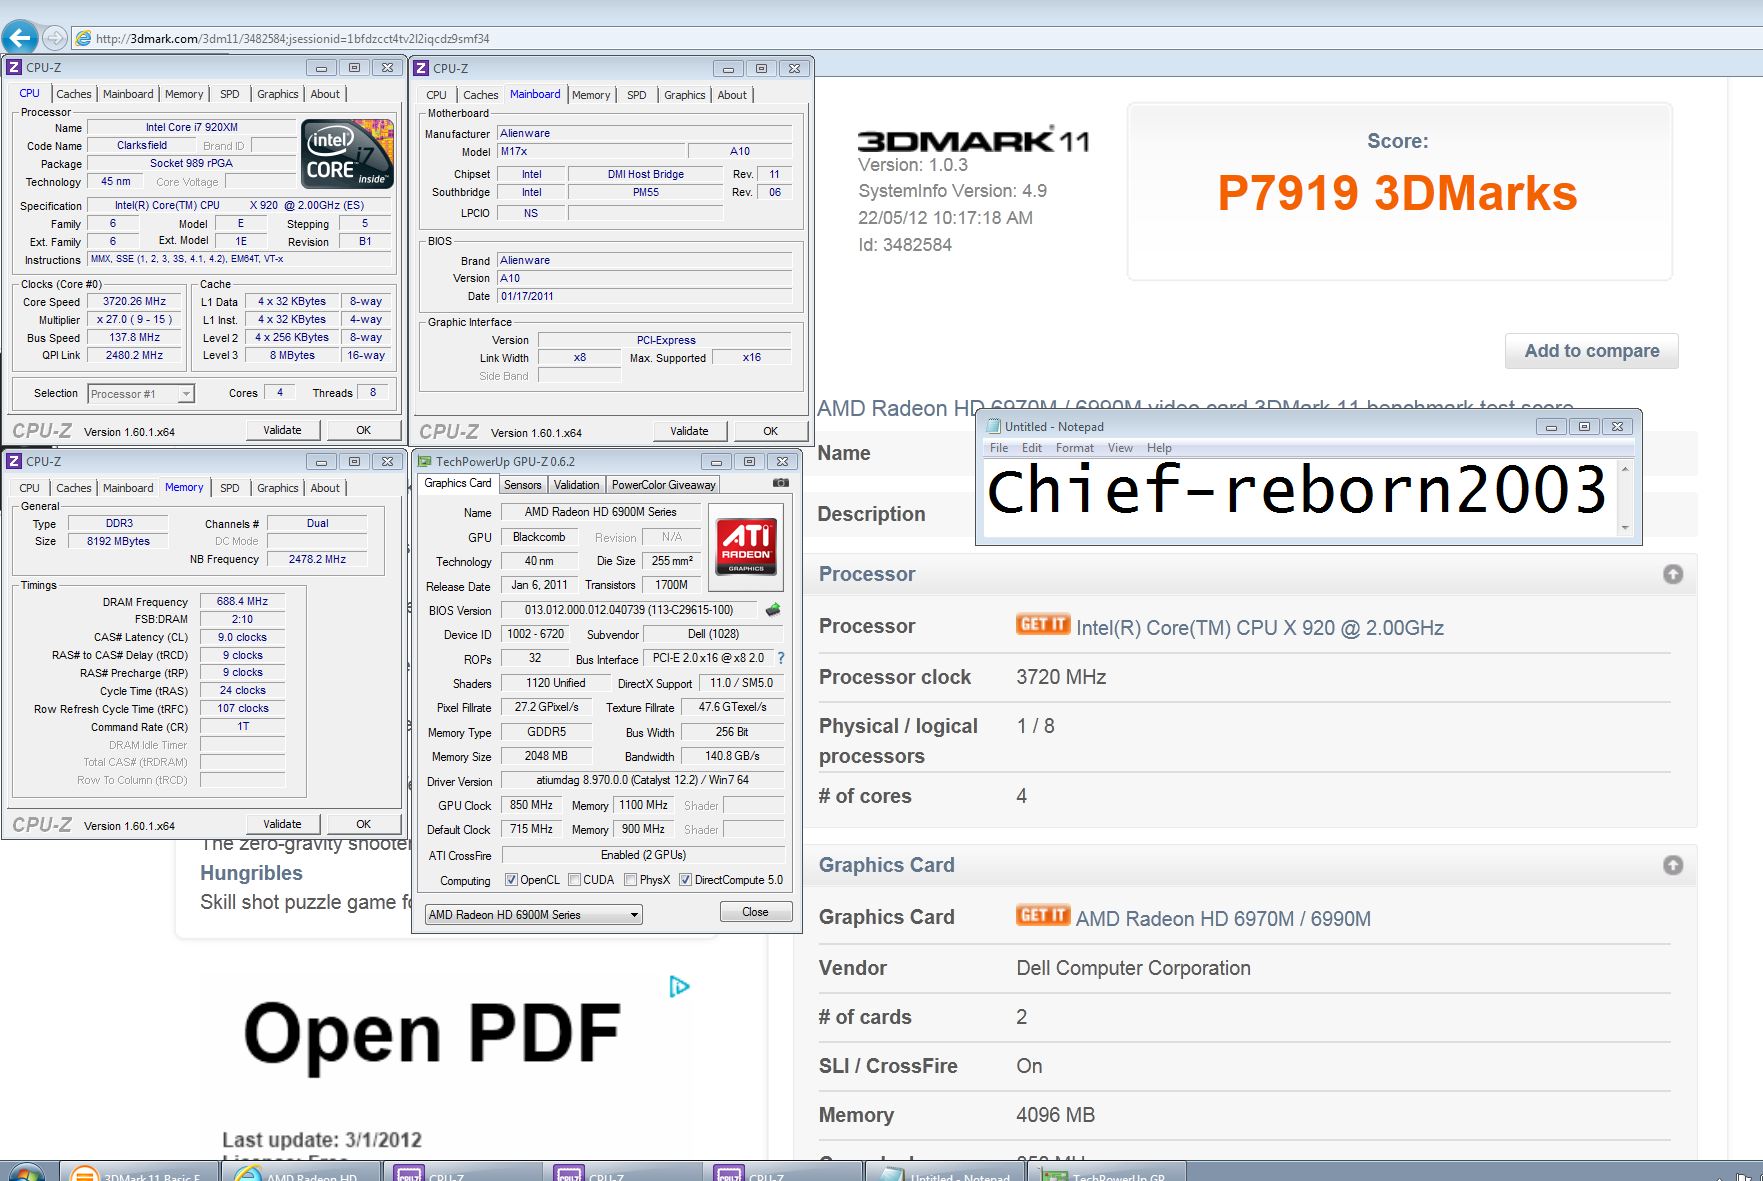
Task: Open the Hungribles link
Action: [x=251, y=873]
